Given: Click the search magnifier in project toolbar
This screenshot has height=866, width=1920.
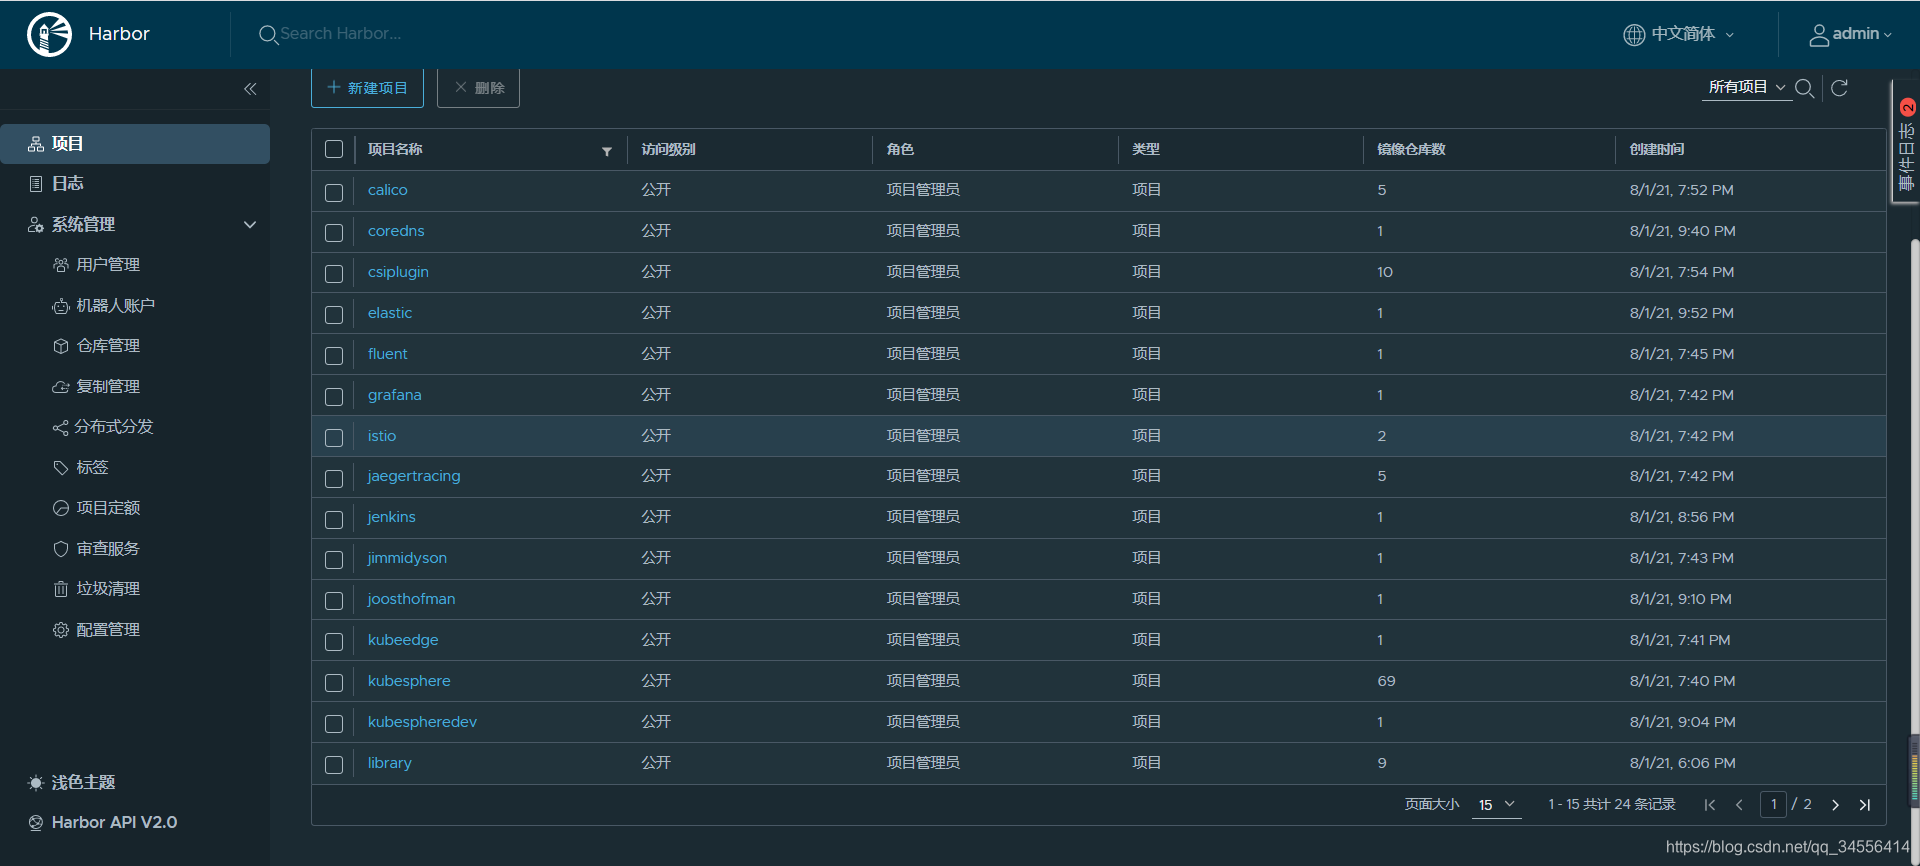Looking at the screenshot, I should (x=1805, y=88).
